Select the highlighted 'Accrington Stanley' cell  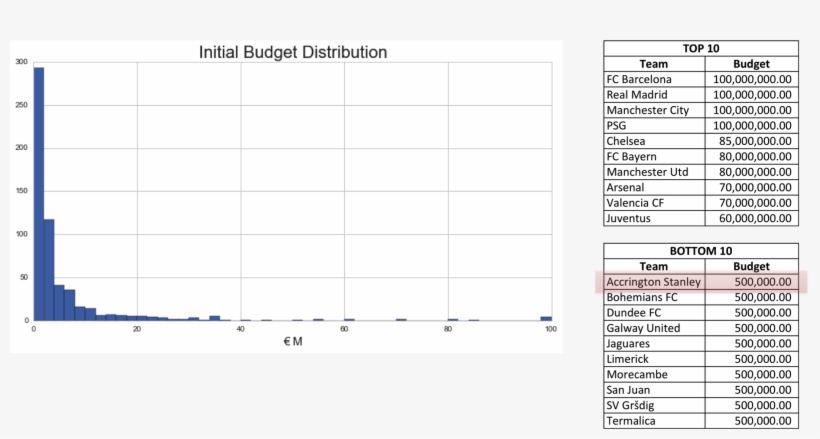tap(654, 282)
